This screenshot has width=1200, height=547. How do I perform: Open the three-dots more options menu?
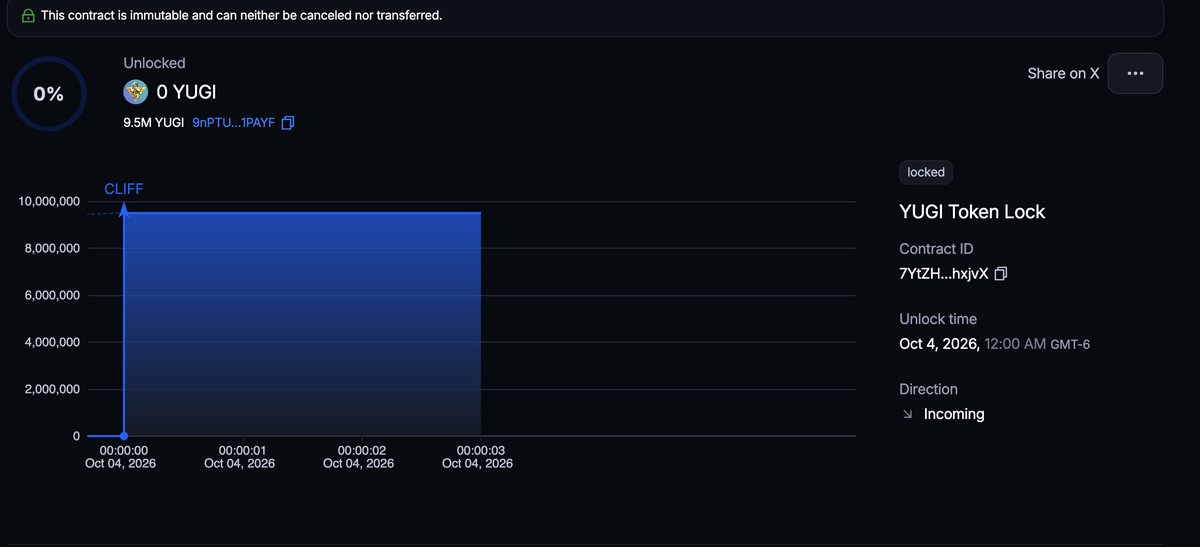pyautogui.click(x=1134, y=73)
